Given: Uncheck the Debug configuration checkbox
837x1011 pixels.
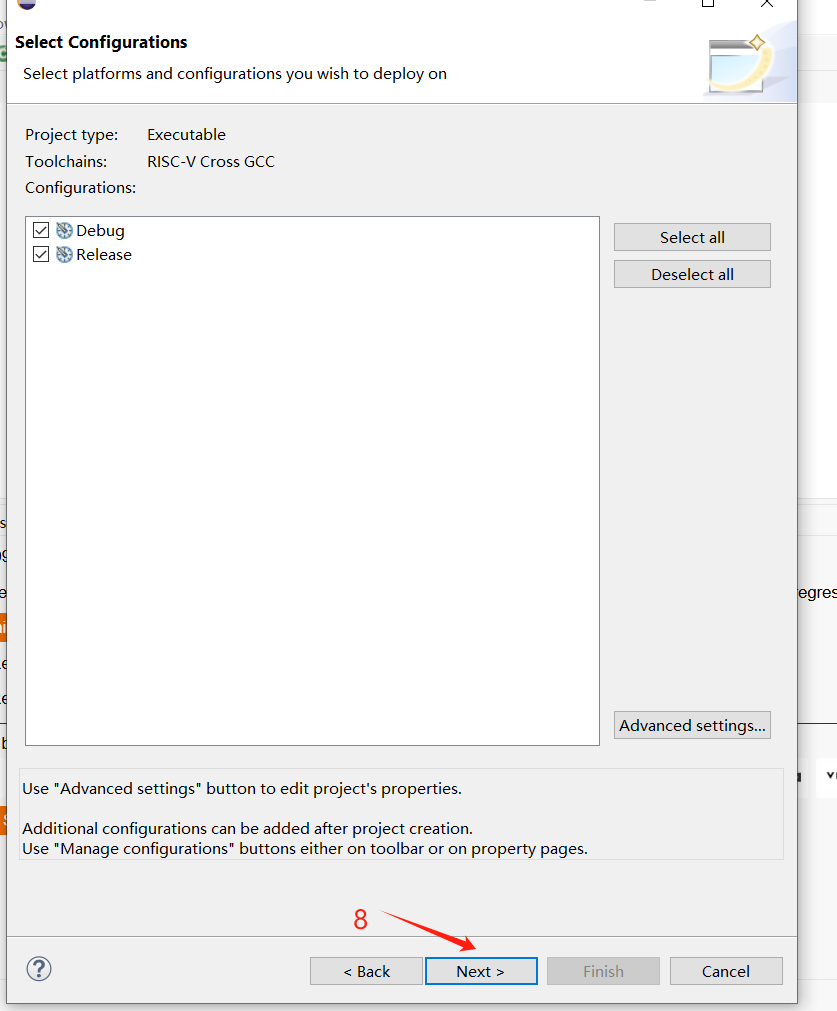Looking at the screenshot, I should [41, 230].
